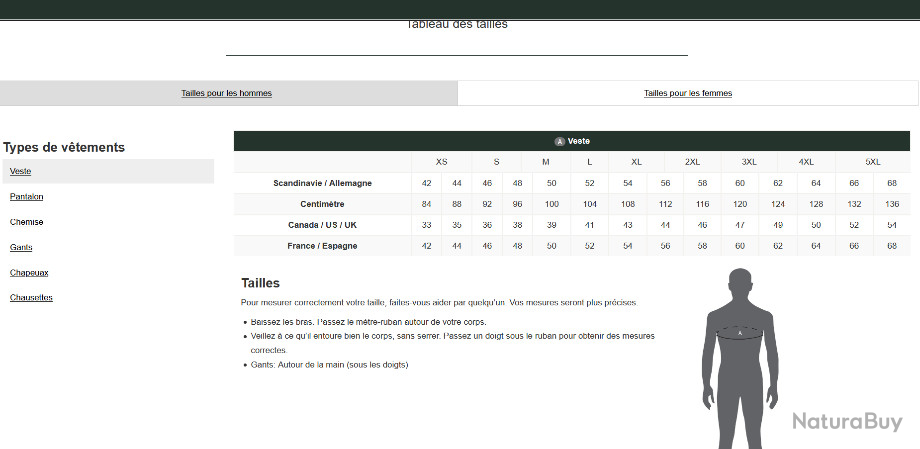Click the Types de vêtements heading
Screen dimensions: 920x449
64,147
